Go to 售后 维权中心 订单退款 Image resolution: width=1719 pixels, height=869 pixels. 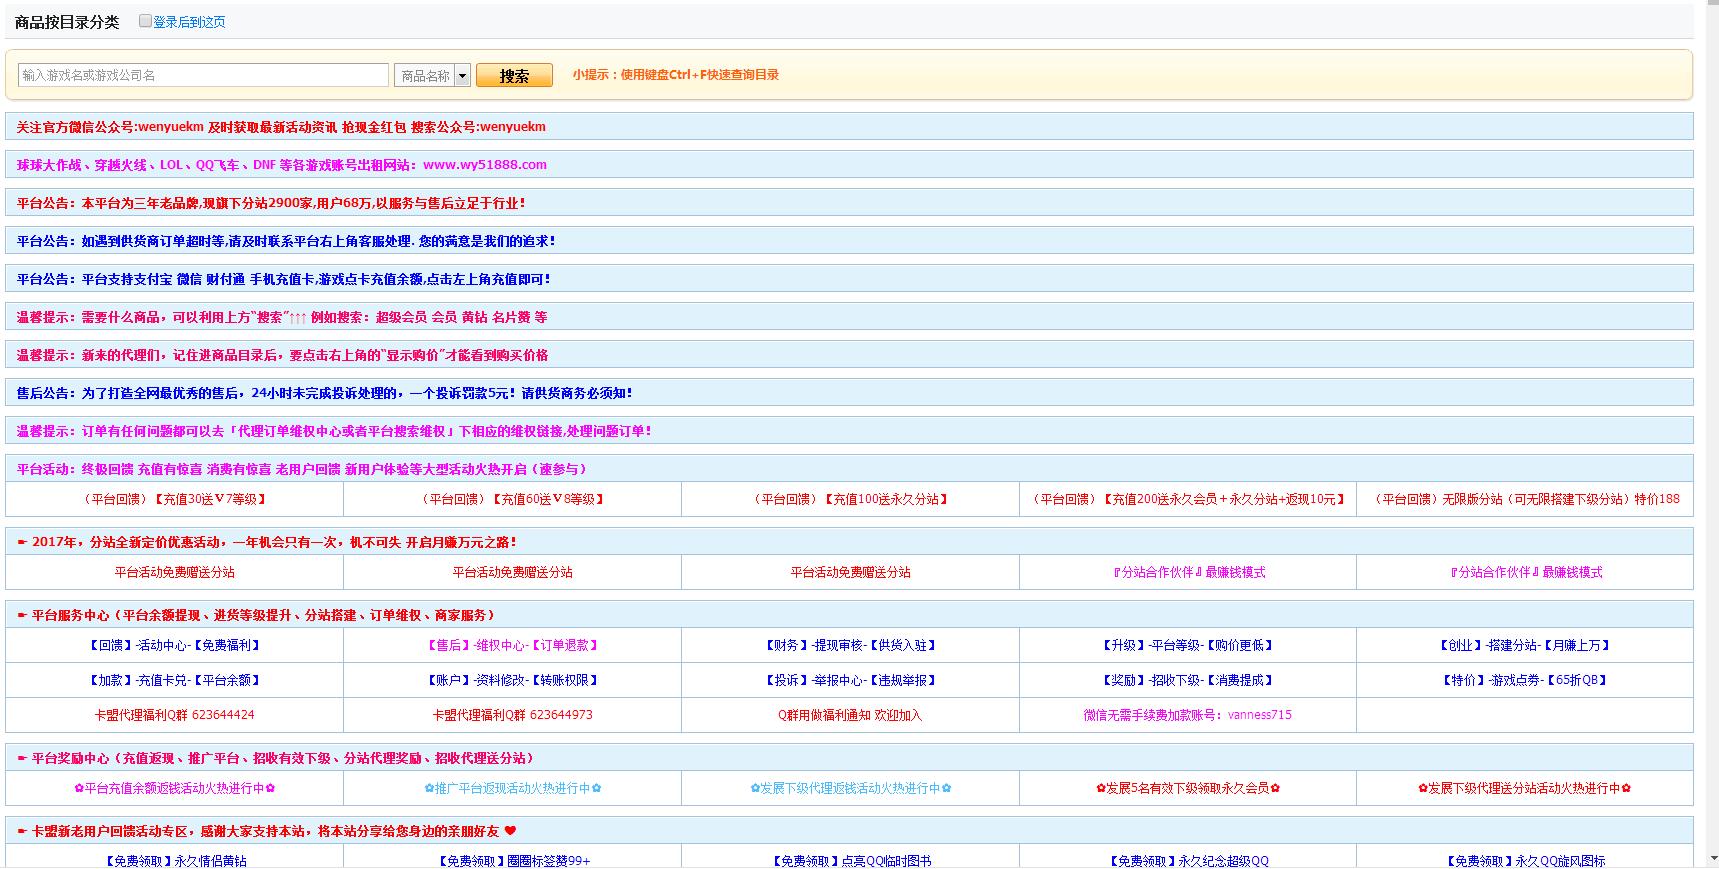[513, 646]
